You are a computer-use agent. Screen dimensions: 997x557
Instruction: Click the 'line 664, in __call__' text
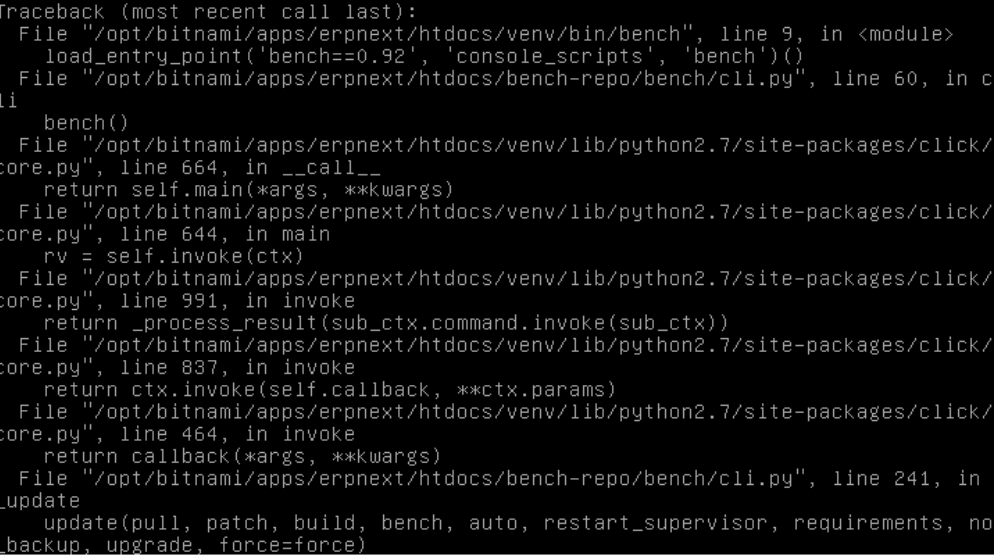pyautogui.click(x=251, y=168)
